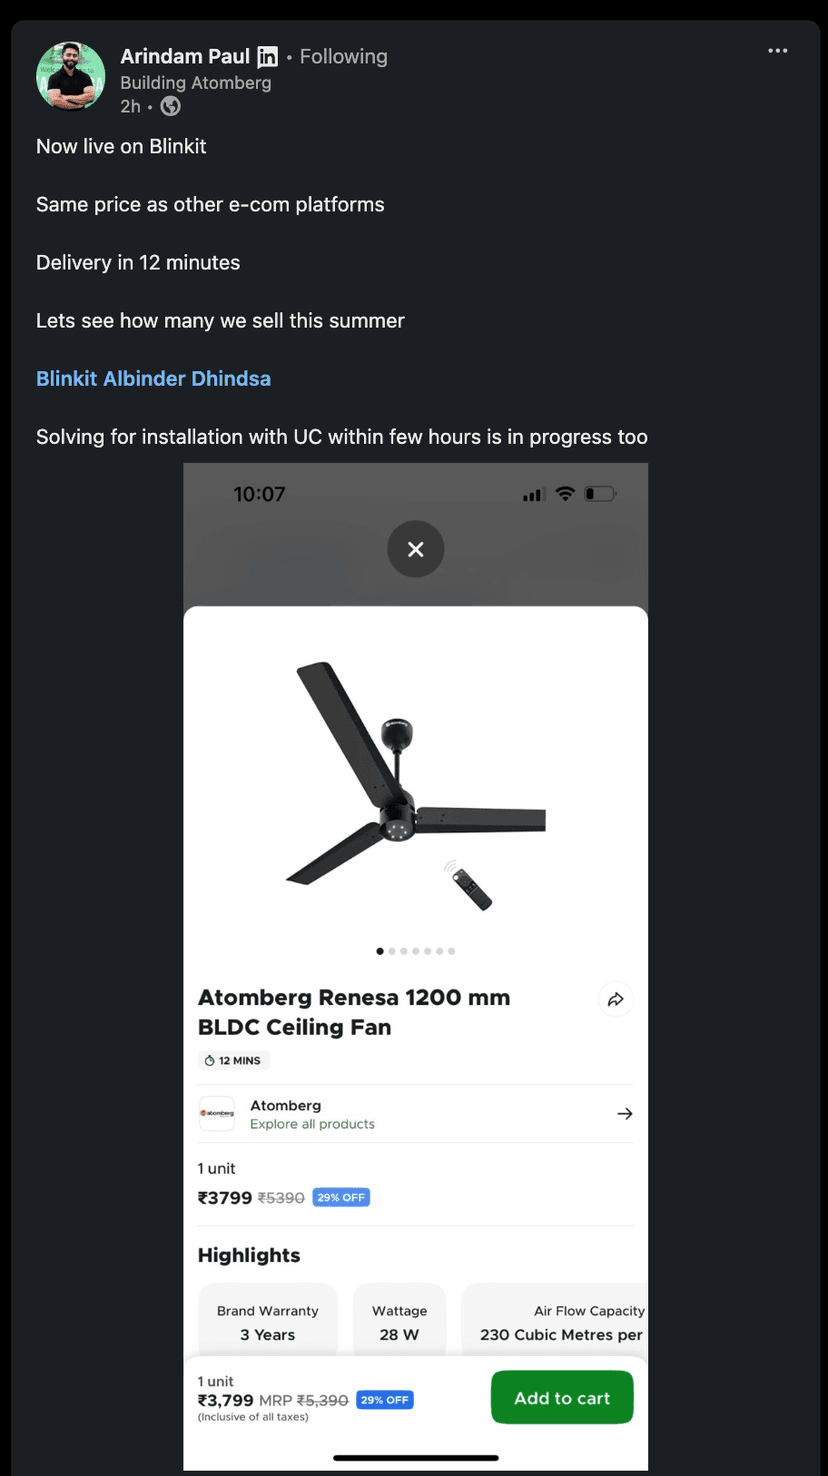828x1476 pixels.
Task: Click Arindam Paul's profile photo
Action: [70, 76]
